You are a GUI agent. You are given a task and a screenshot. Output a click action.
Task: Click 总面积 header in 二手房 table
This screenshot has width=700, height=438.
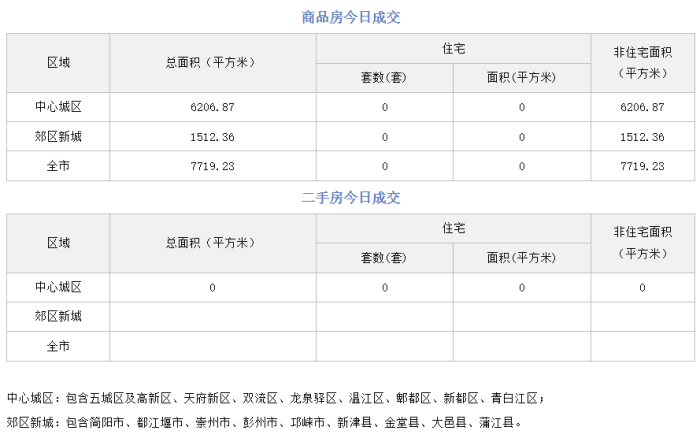[213, 243]
